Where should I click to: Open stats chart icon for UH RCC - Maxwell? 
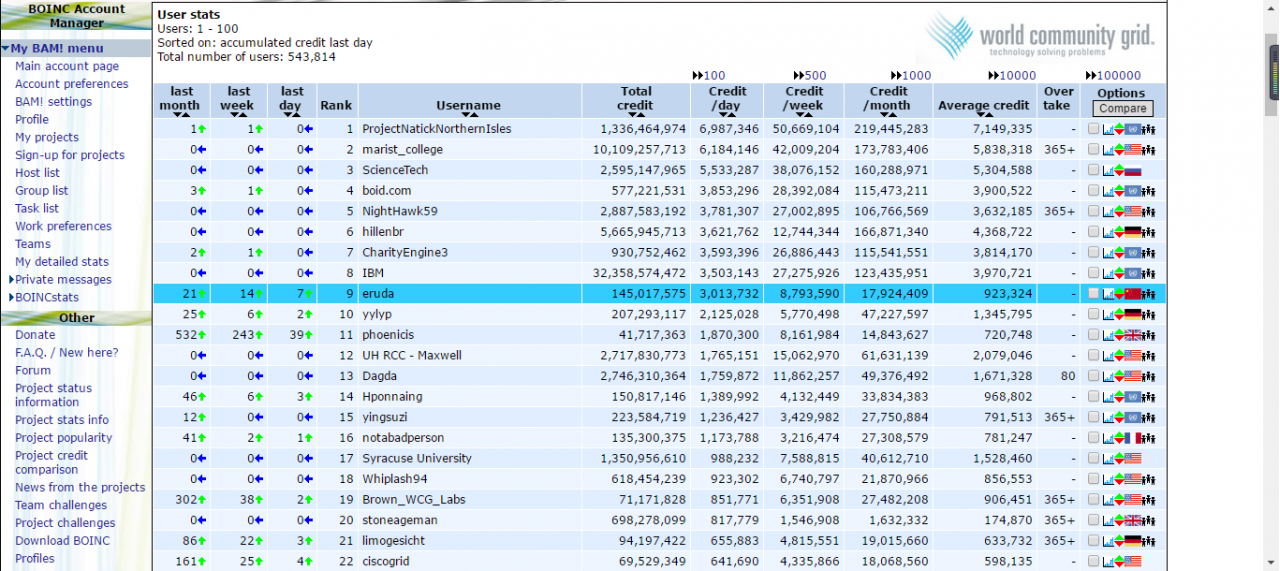[1108, 355]
